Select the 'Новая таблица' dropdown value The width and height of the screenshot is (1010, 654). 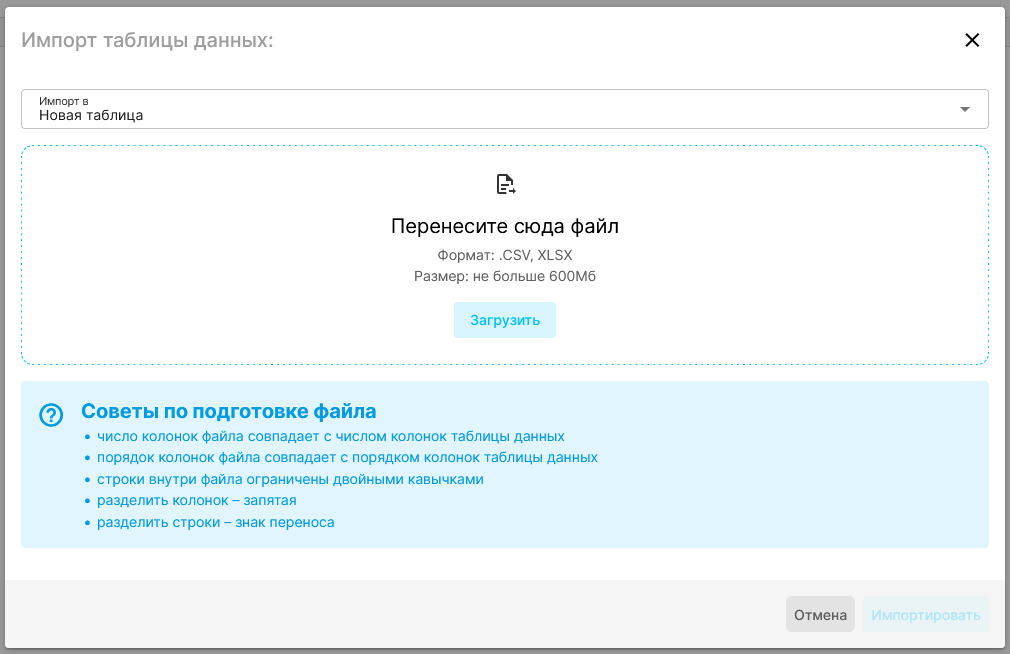coord(91,115)
